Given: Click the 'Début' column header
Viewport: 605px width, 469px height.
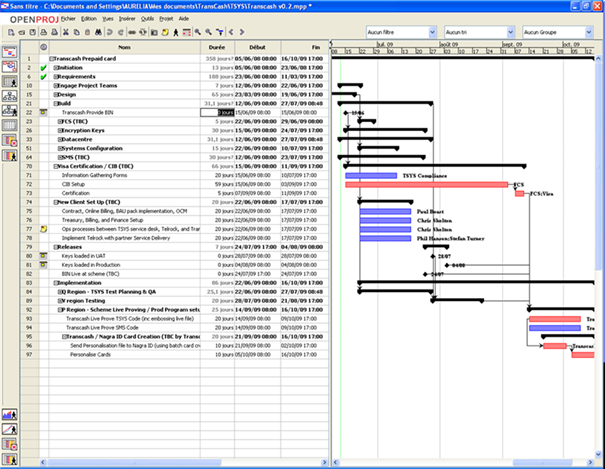Looking at the screenshot, I should [x=257, y=47].
